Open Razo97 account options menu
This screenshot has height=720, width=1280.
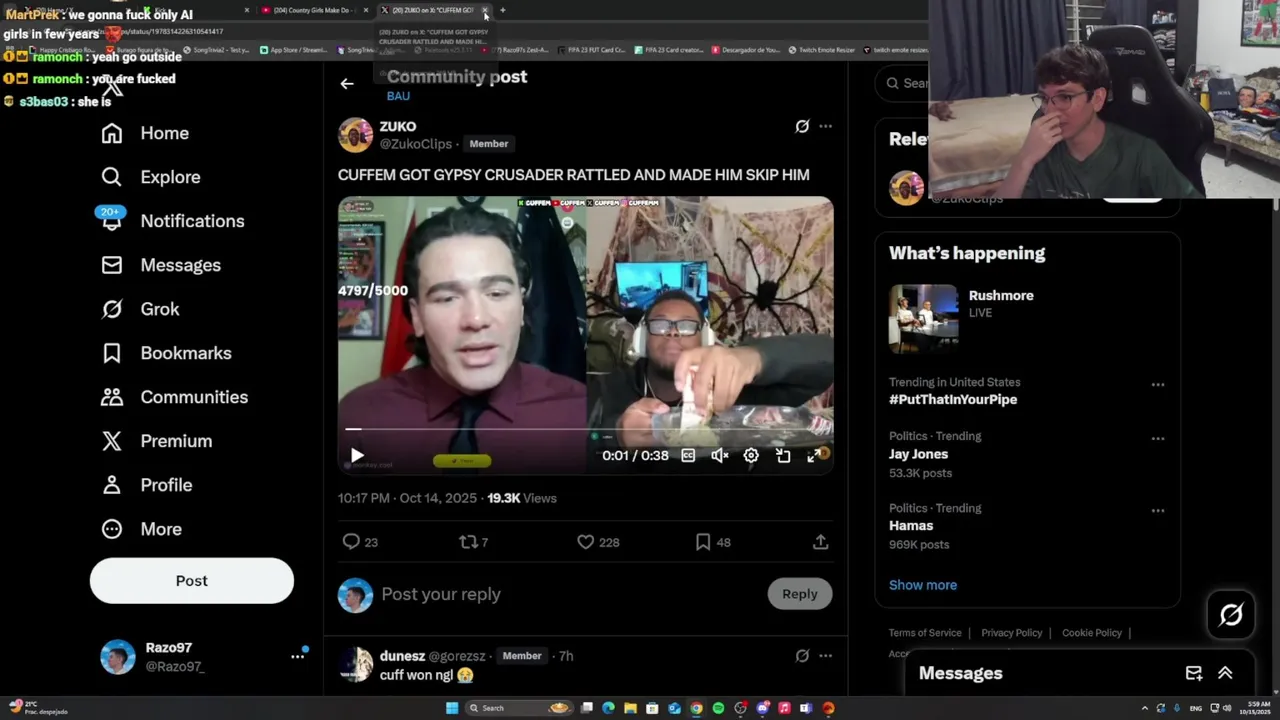tap(297, 657)
